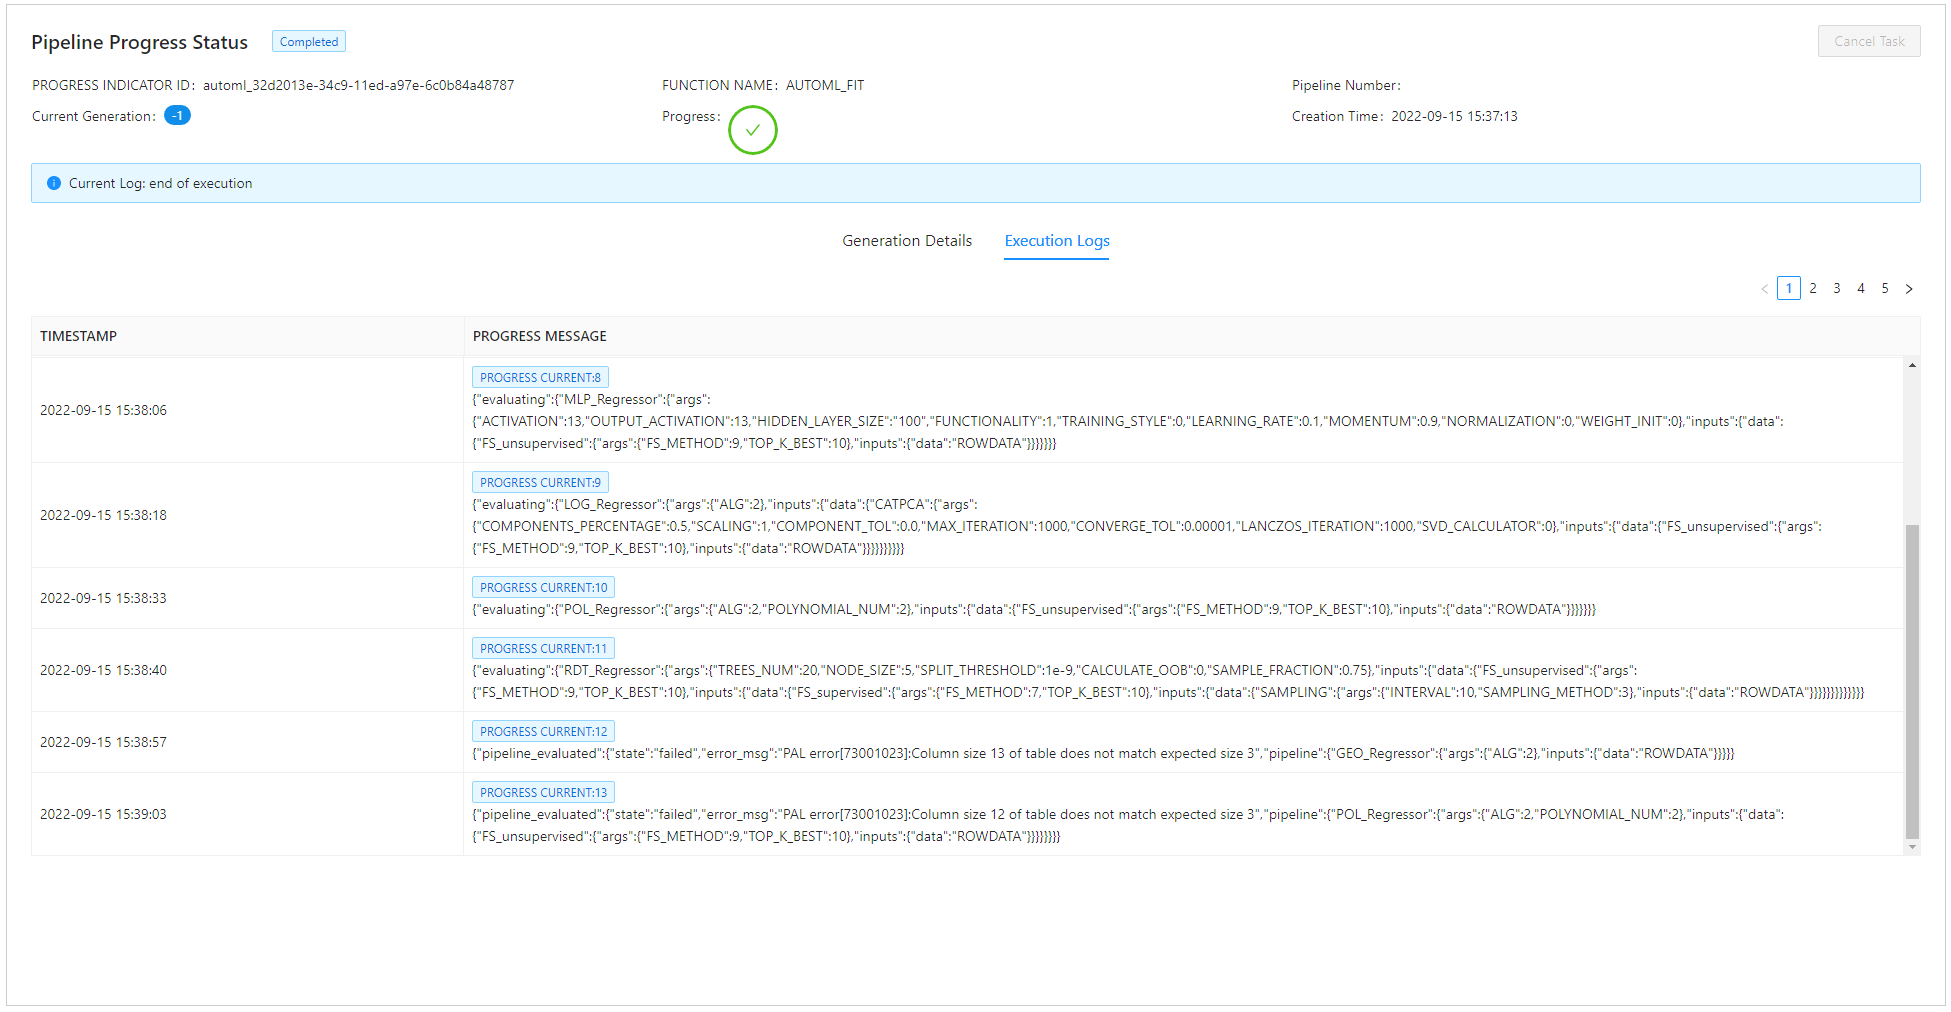This screenshot has width=1951, height=1012.
Task: Click the PROGRESS CURRENT:12 tag
Action: pyautogui.click(x=543, y=732)
